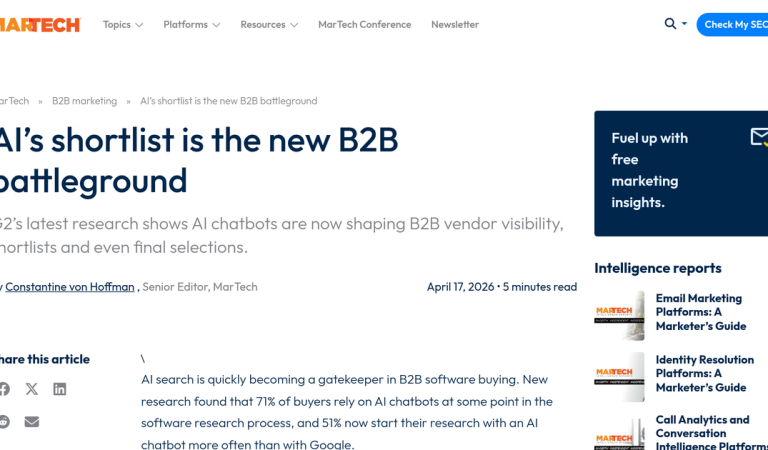Screen dimensions: 768x450
Task: Expand the search options caret
Action: coord(684,24)
